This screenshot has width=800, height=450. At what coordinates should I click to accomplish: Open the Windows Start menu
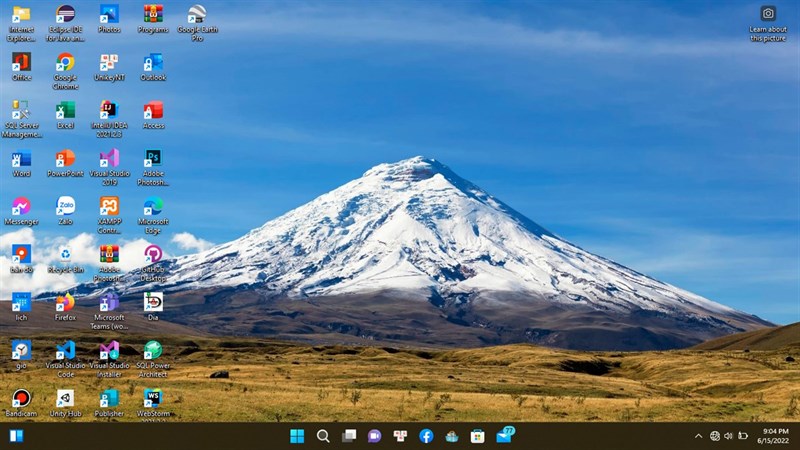click(297, 436)
